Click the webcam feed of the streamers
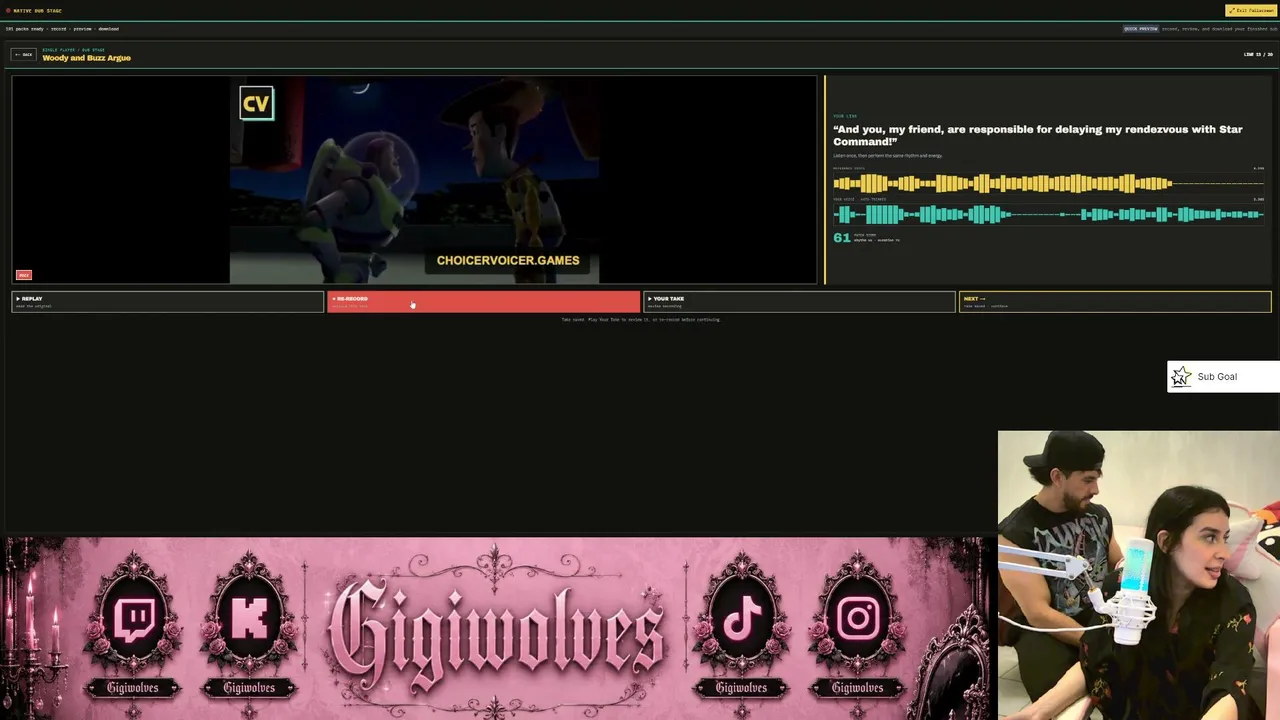The height and width of the screenshot is (720, 1280). [1139, 575]
